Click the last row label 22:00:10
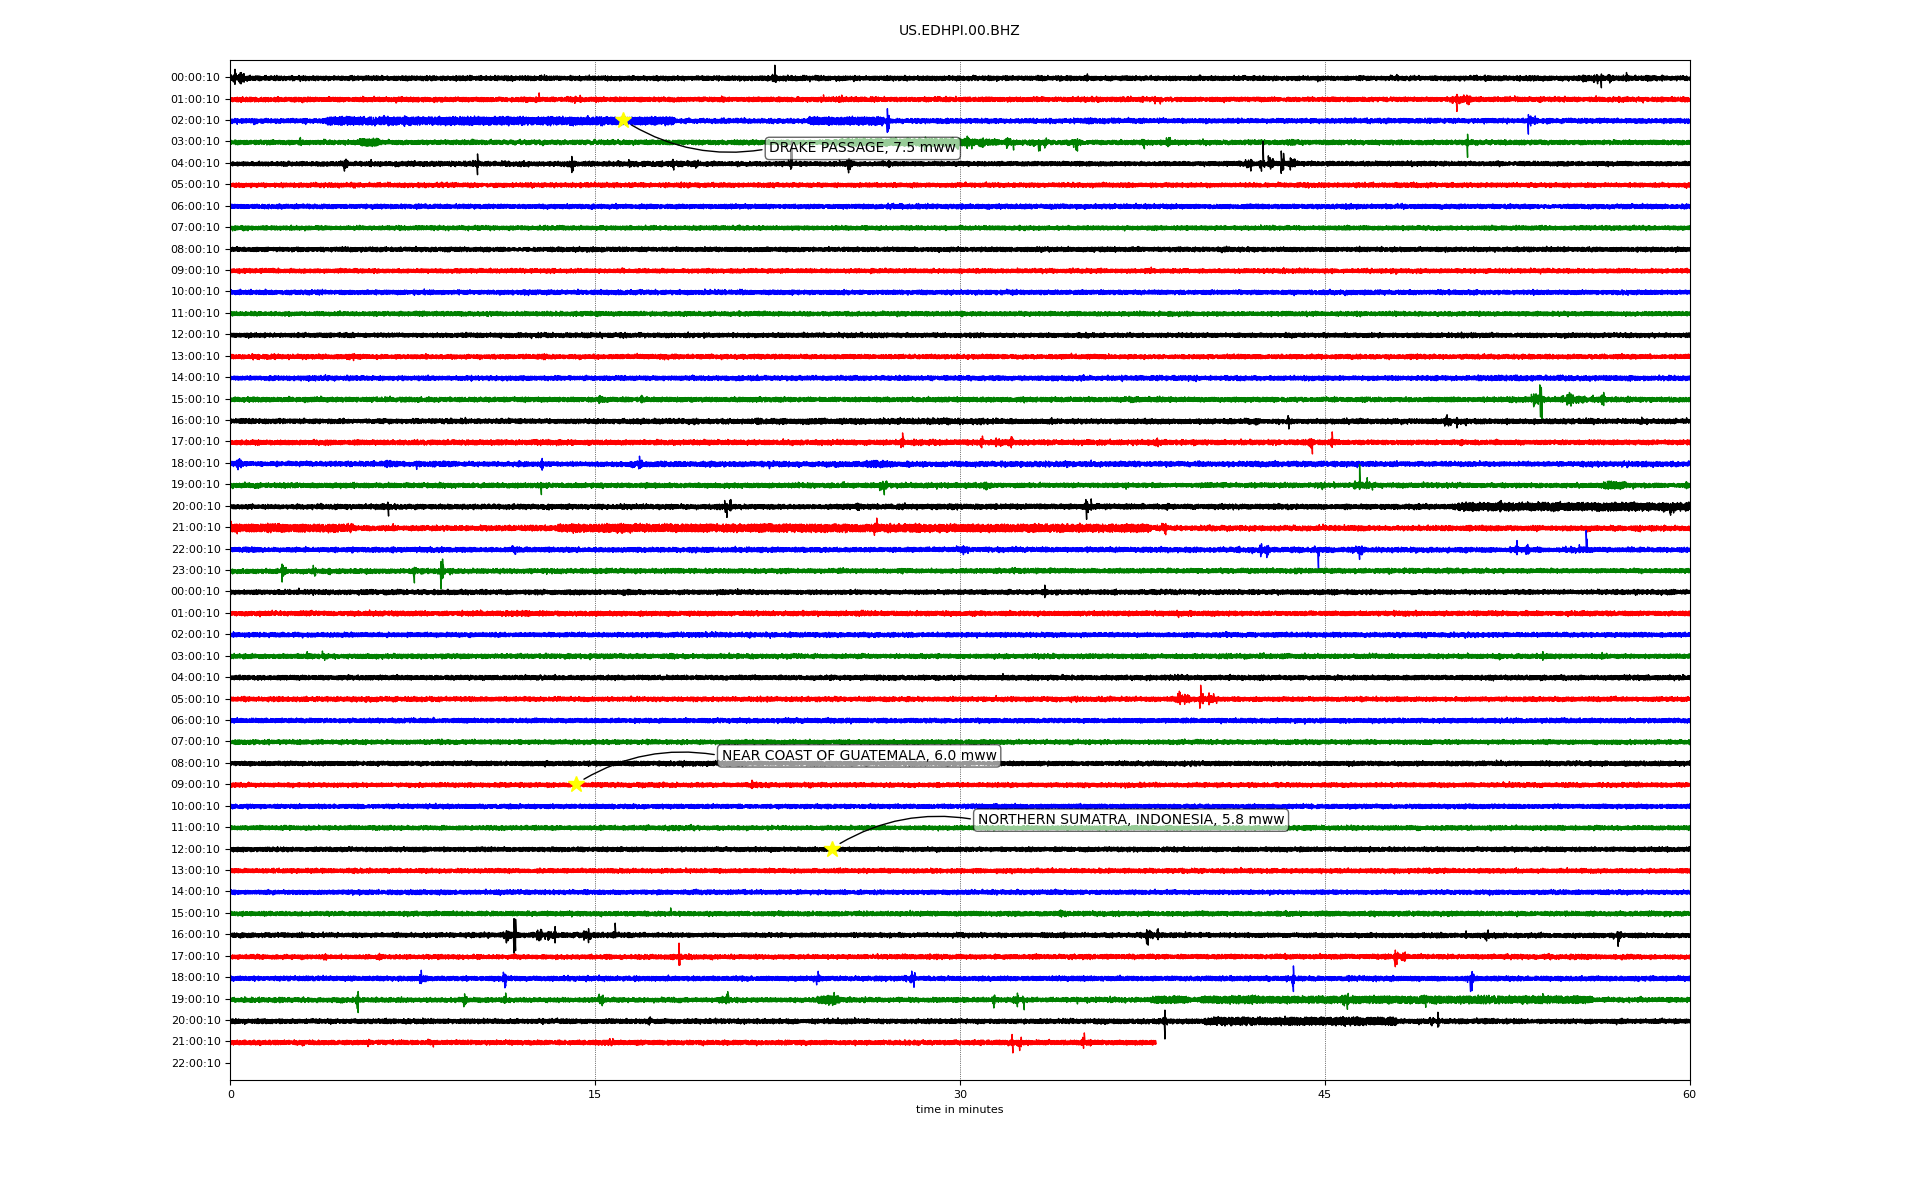The height and width of the screenshot is (1200, 1920). tap(195, 1064)
